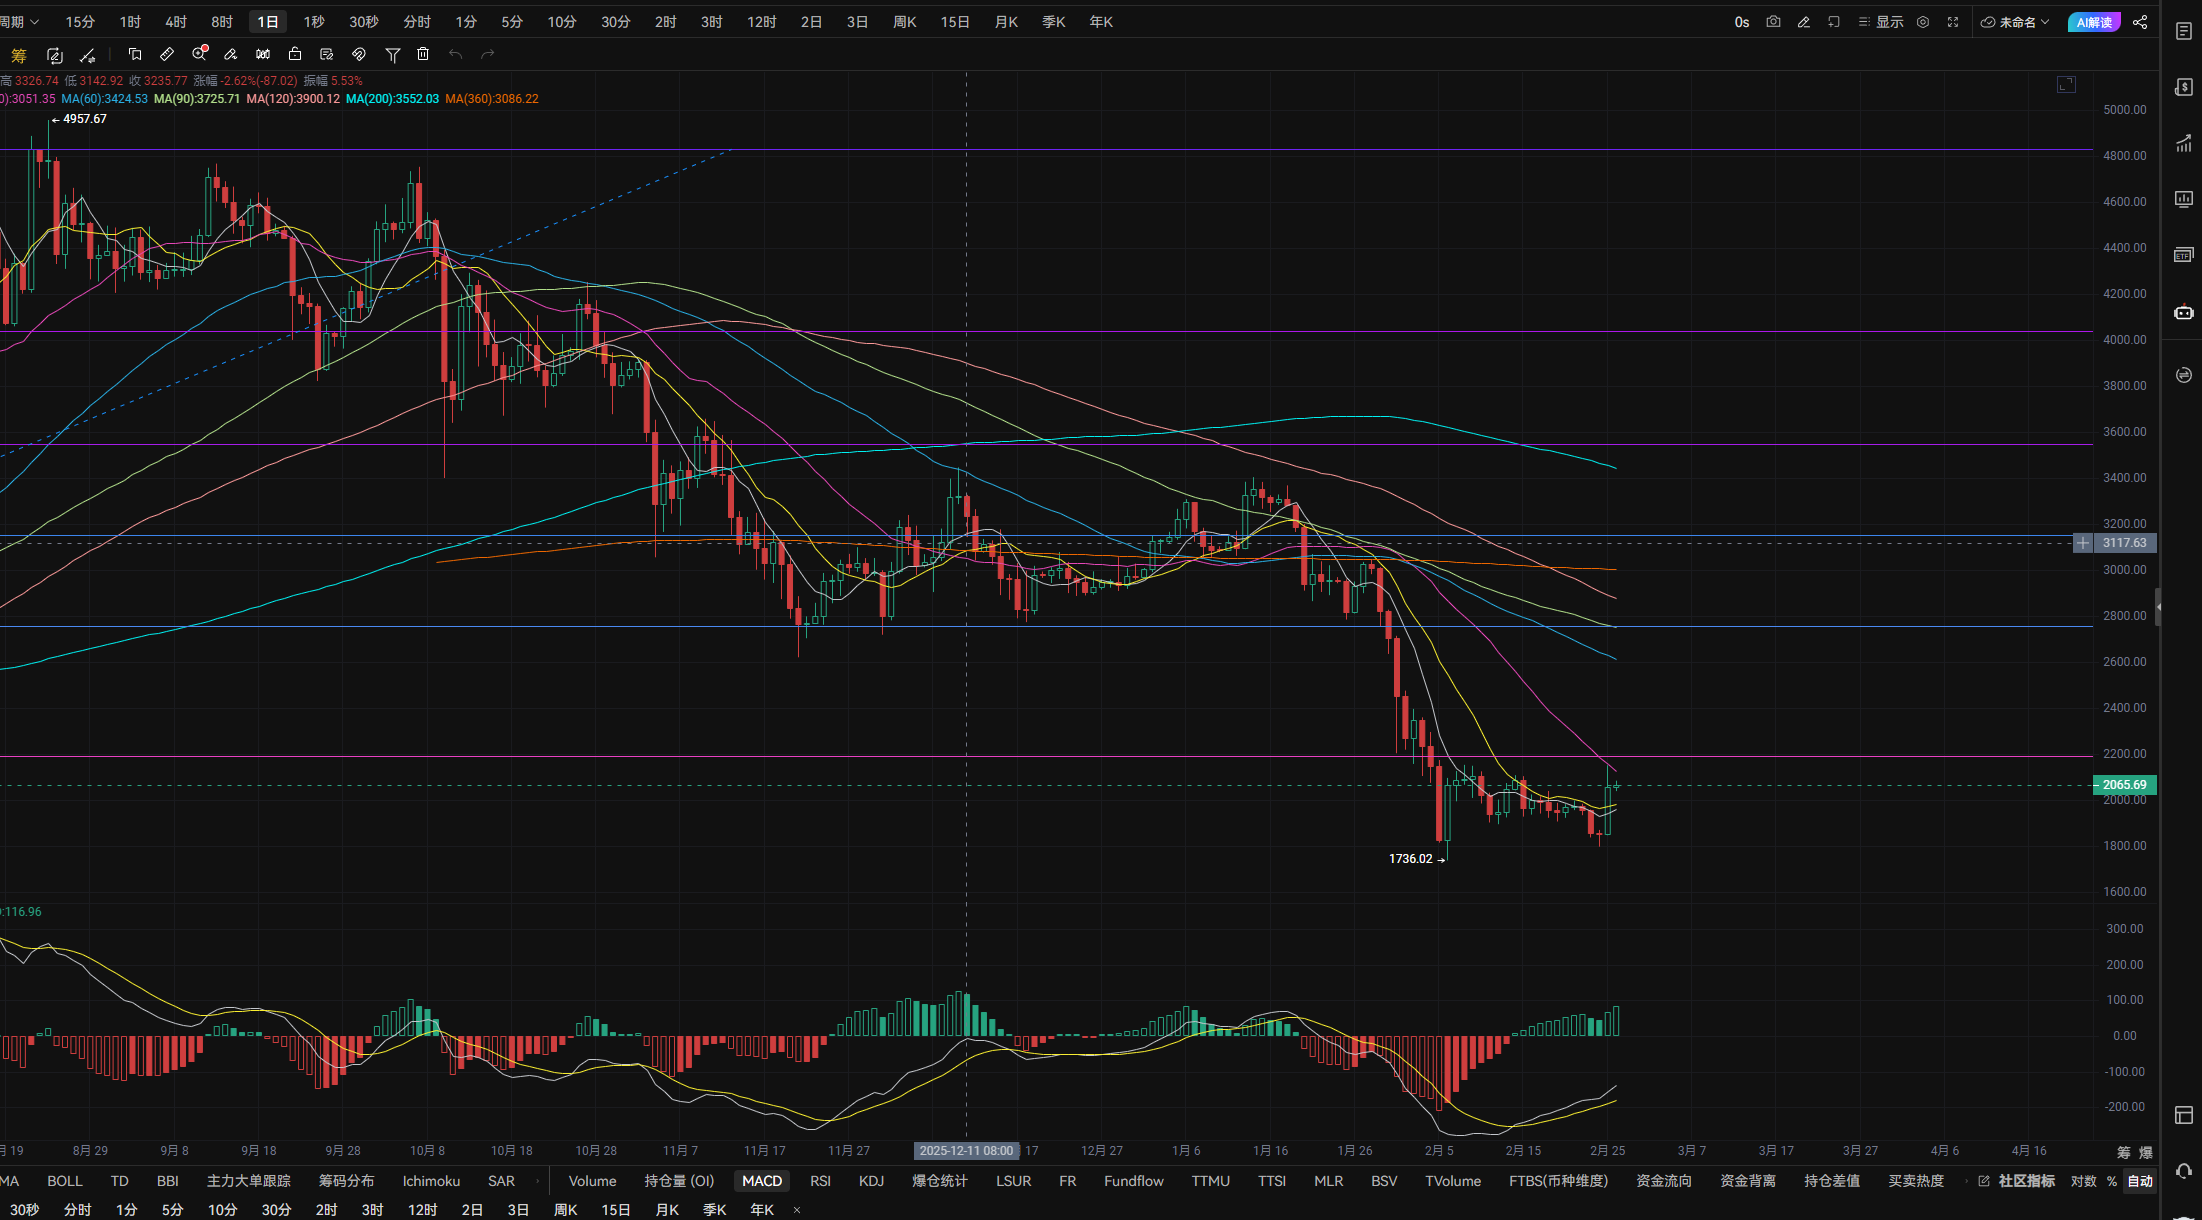Select the ruler measure tool

point(167,54)
